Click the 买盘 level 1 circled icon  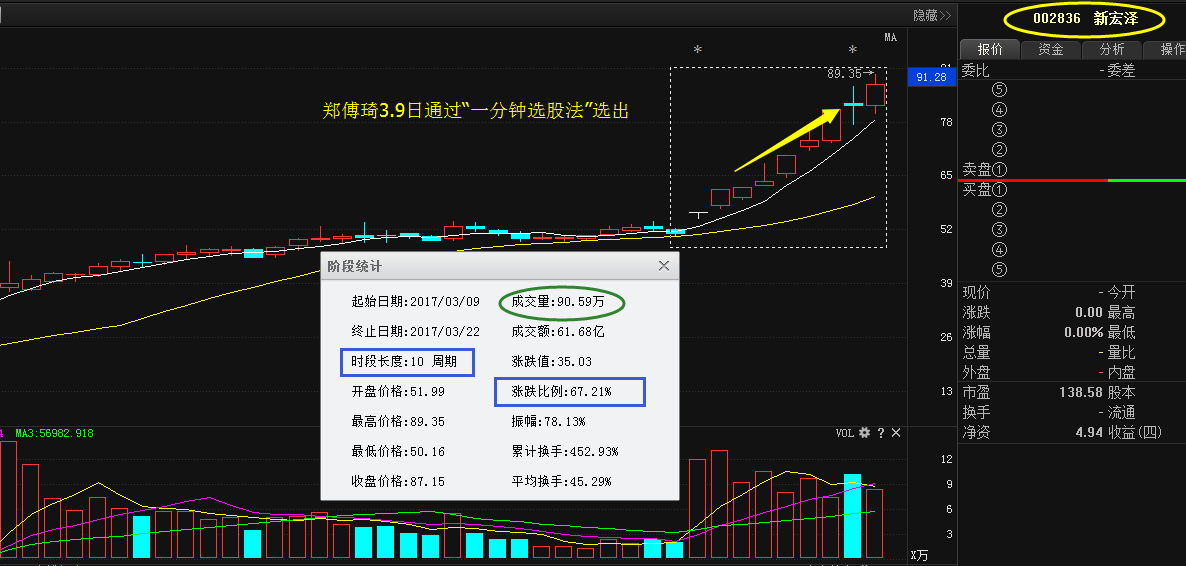coord(999,190)
